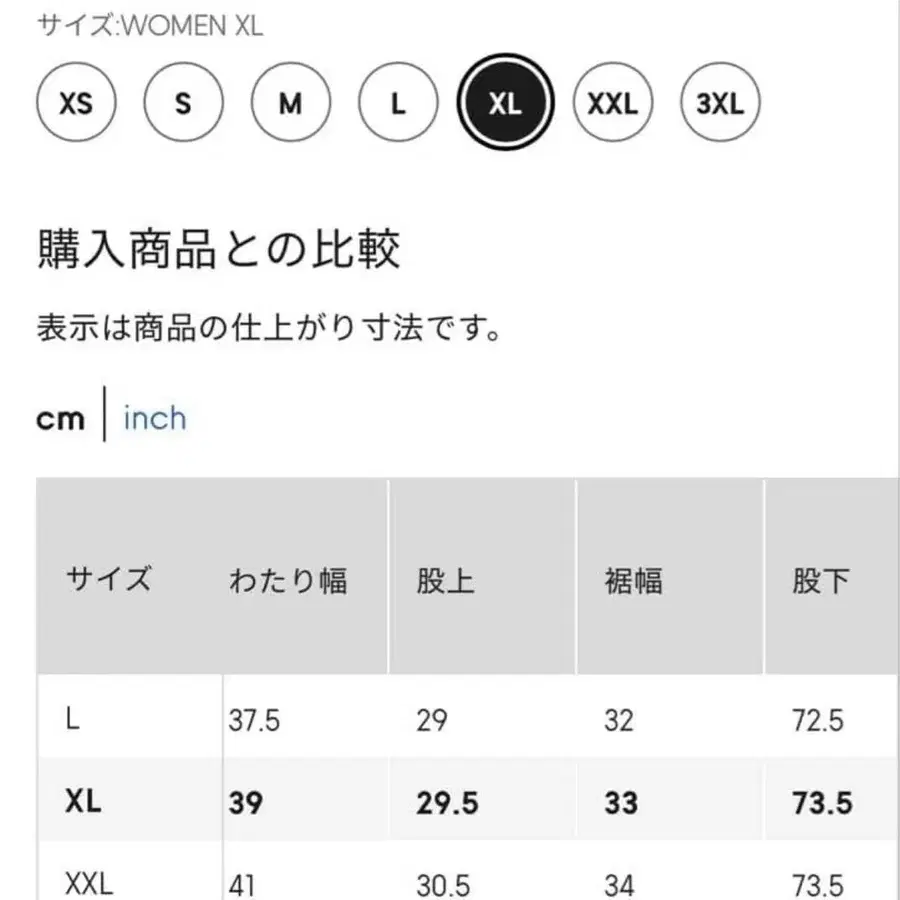Select the XXL size option

(614, 103)
